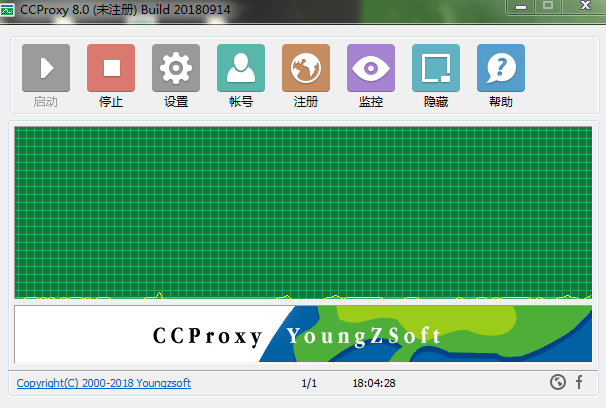Click the grayed-out 启动 (Start) play icon
The height and width of the screenshot is (408, 606).
coord(46,68)
